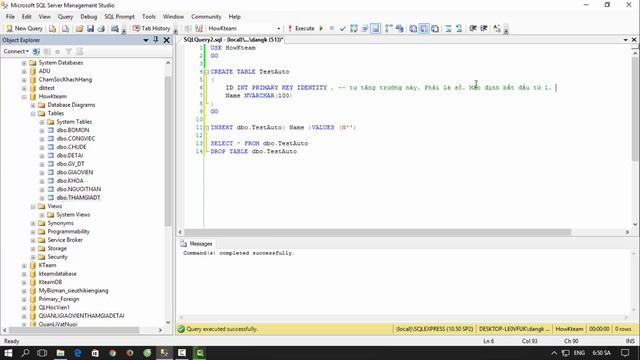Open the Community menu

206,17
